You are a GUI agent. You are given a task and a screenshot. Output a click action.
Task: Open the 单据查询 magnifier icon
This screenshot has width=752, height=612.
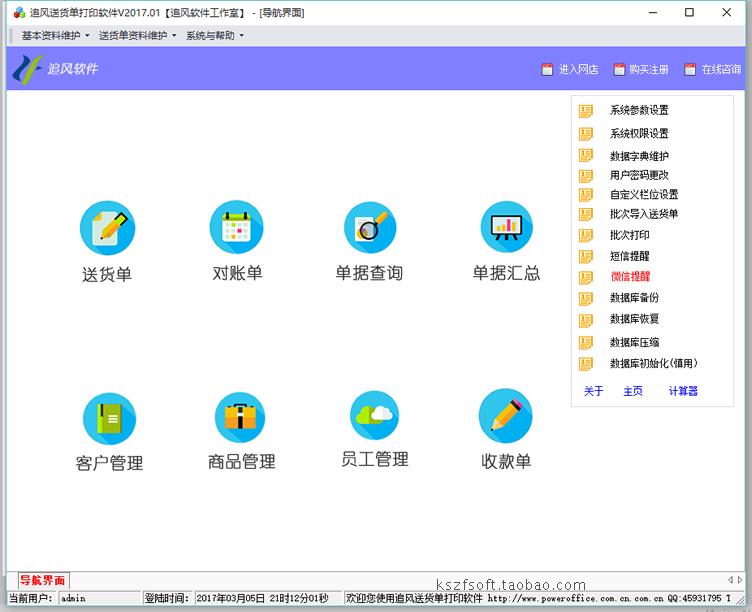point(370,227)
